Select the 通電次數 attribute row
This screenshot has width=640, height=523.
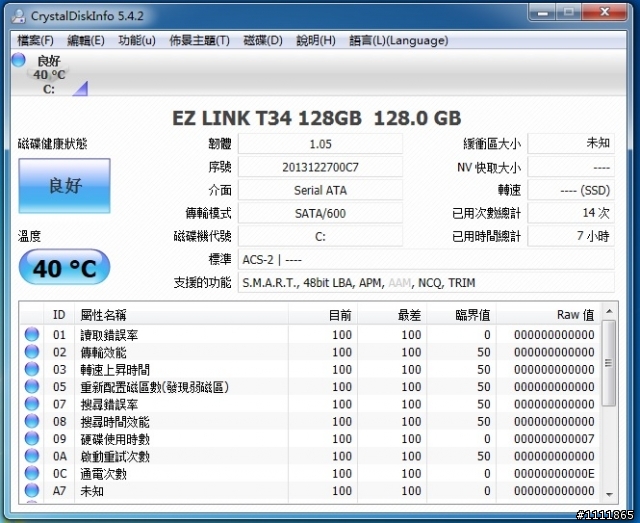[310, 474]
